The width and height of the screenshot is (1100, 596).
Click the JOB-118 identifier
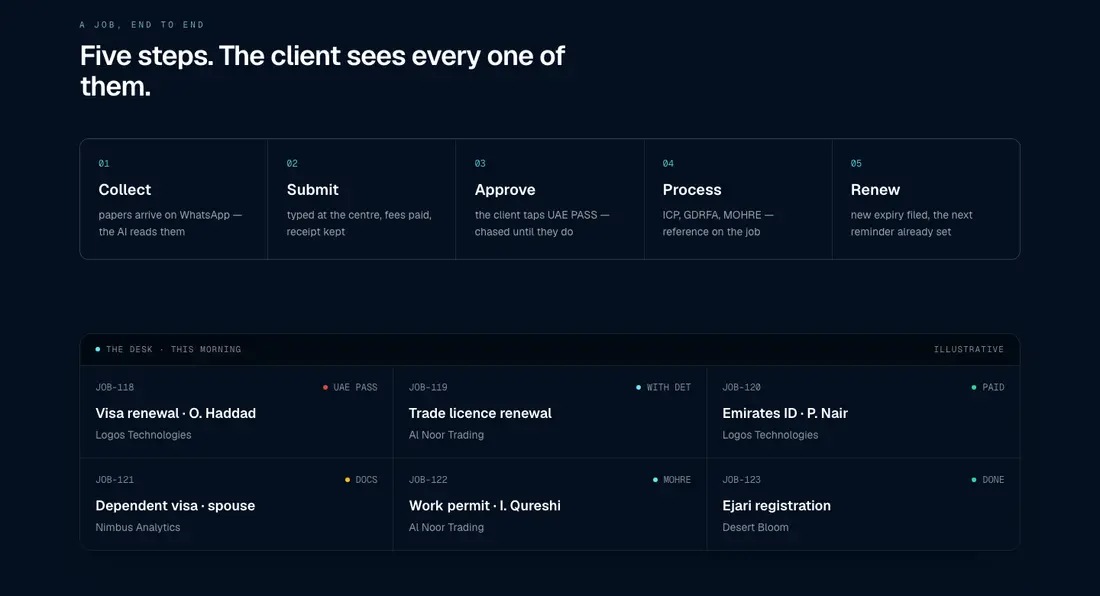pos(114,387)
